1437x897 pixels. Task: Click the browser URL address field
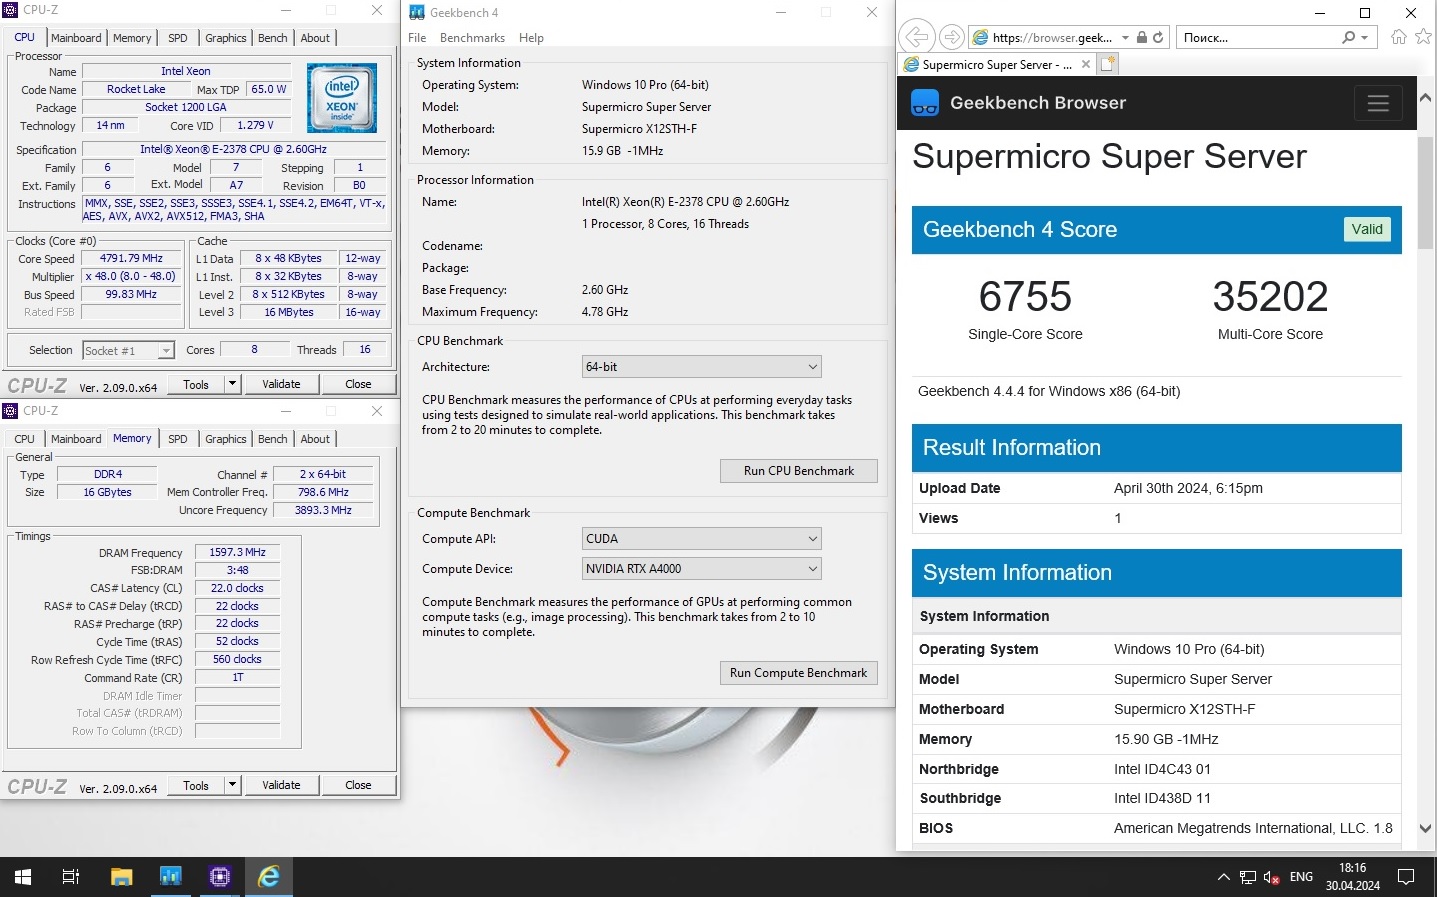point(1053,37)
